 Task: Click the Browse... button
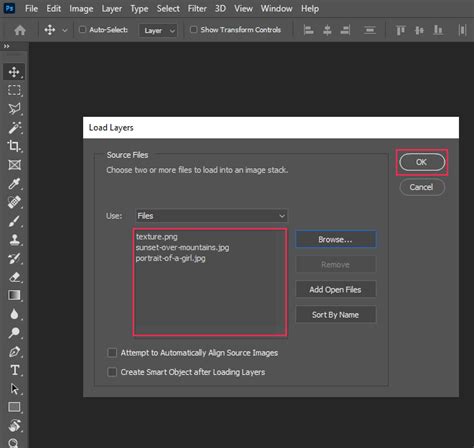tap(335, 239)
